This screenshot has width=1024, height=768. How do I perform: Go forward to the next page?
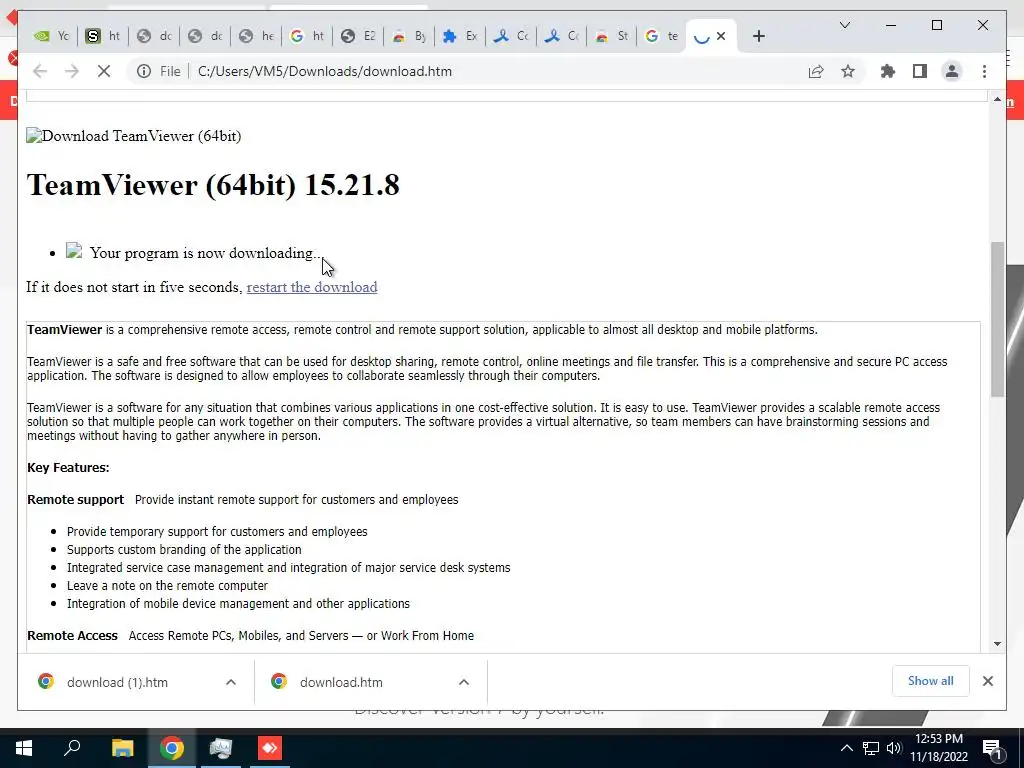point(72,71)
